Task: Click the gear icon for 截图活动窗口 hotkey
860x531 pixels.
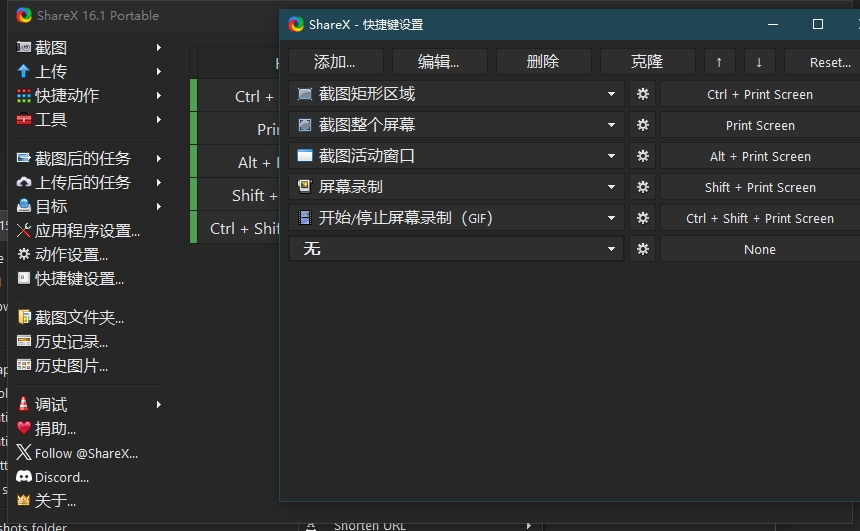Action: [642, 156]
